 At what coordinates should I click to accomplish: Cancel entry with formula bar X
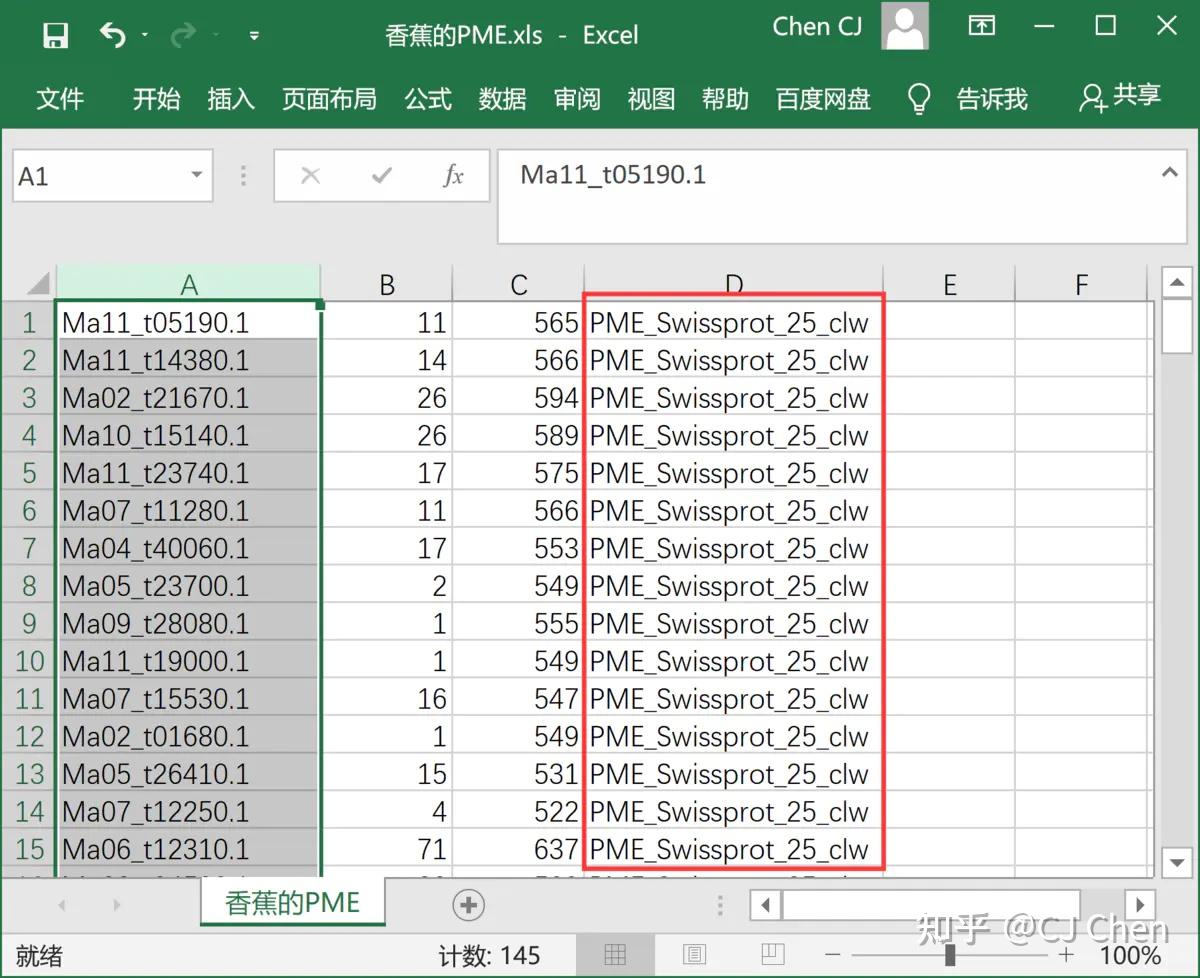point(310,174)
